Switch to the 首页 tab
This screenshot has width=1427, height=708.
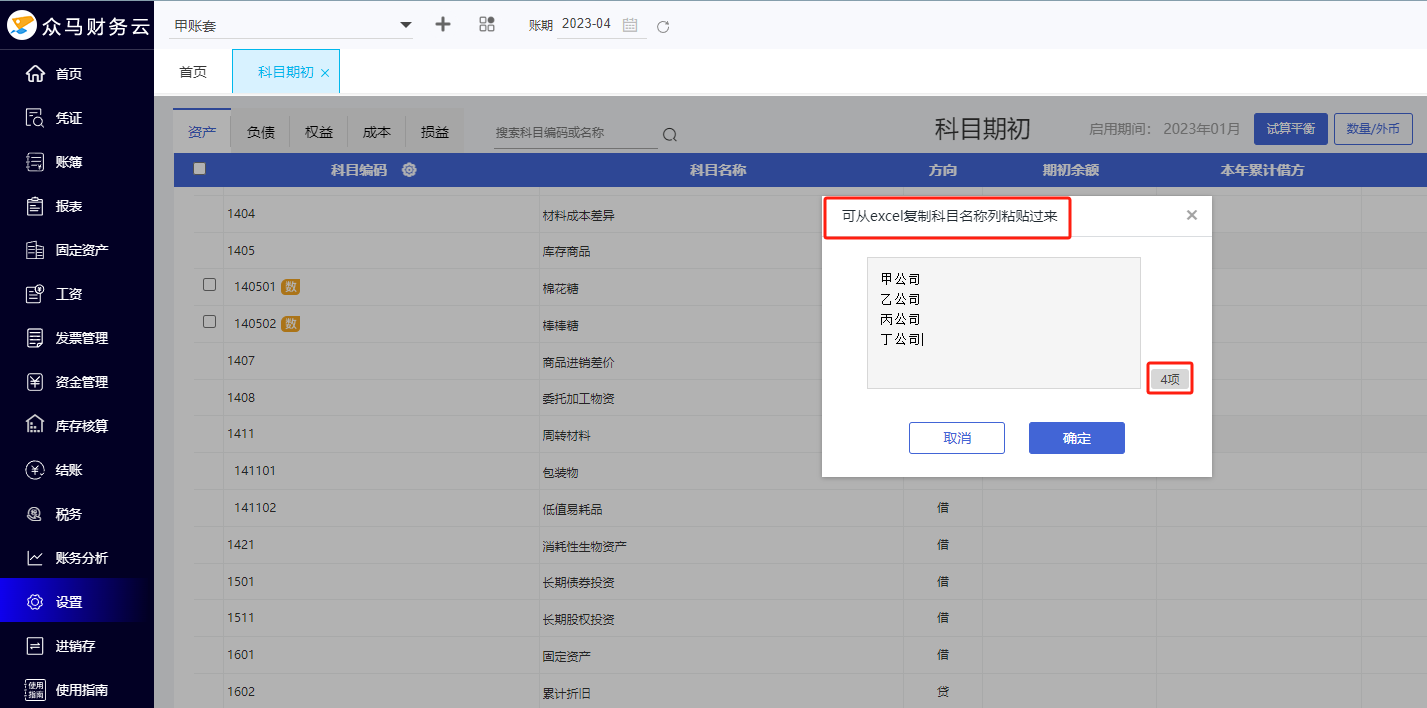pos(193,72)
